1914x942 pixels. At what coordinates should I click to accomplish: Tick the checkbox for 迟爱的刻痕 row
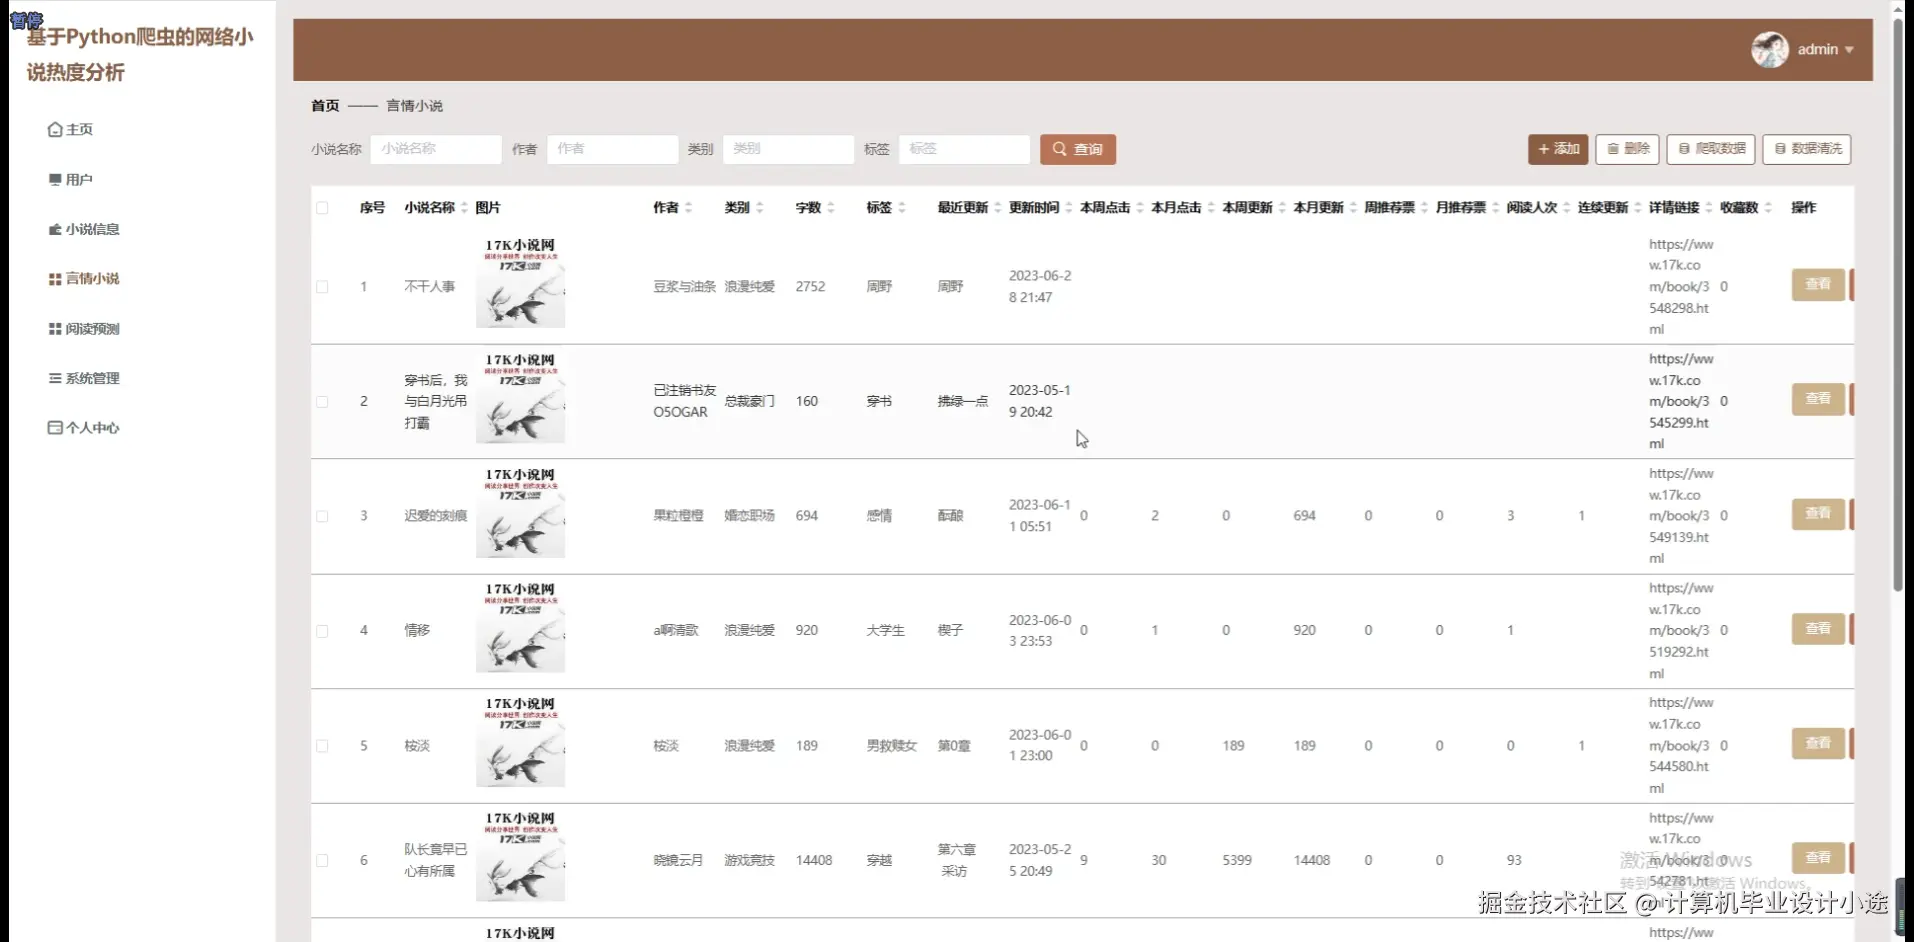(x=322, y=516)
